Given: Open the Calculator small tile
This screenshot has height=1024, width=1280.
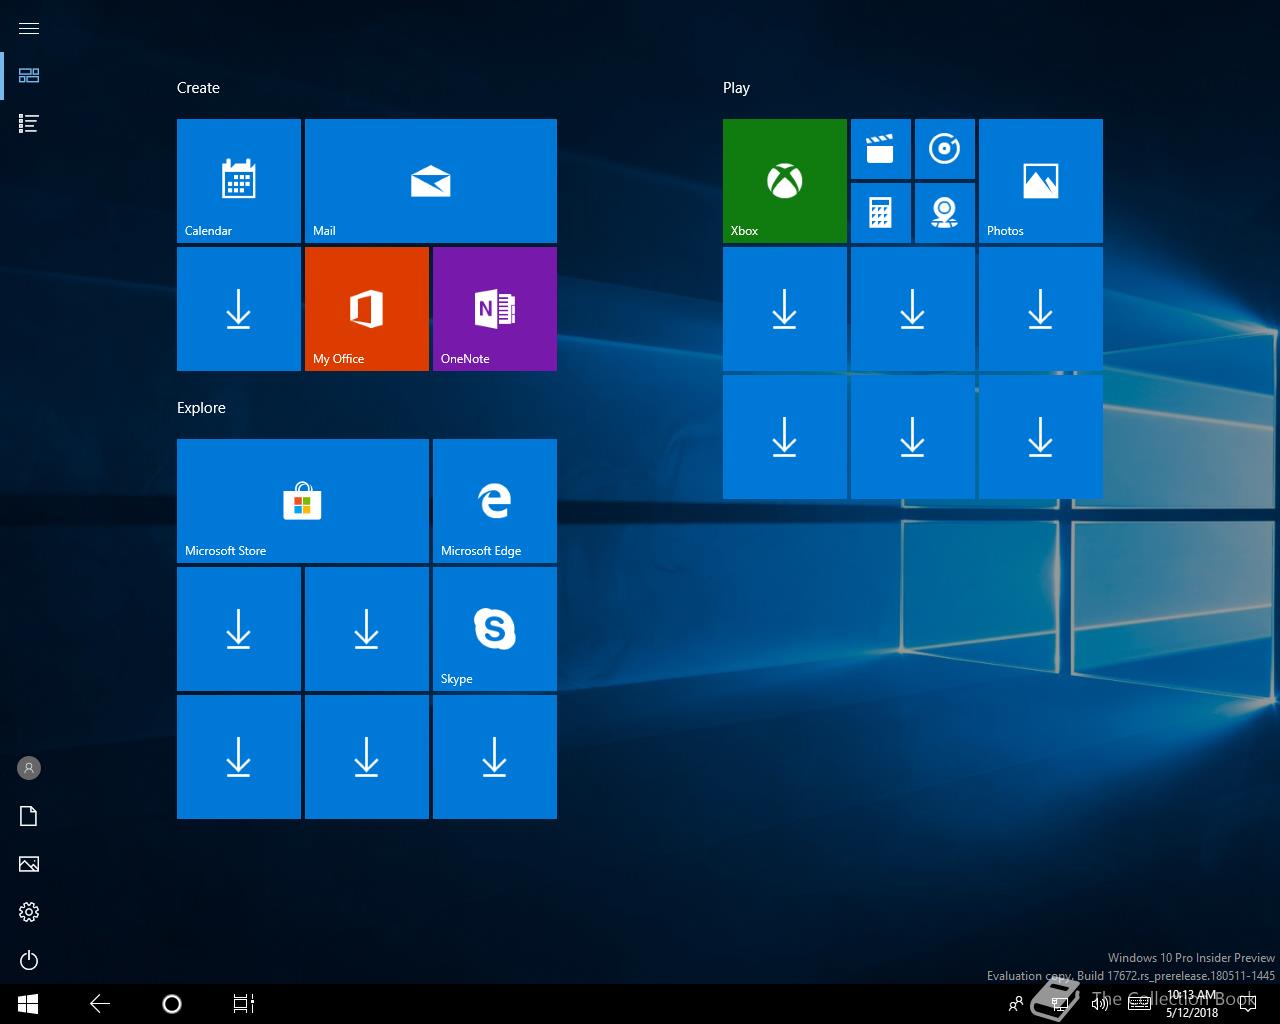Looking at the screenshot, I should 881,213.
